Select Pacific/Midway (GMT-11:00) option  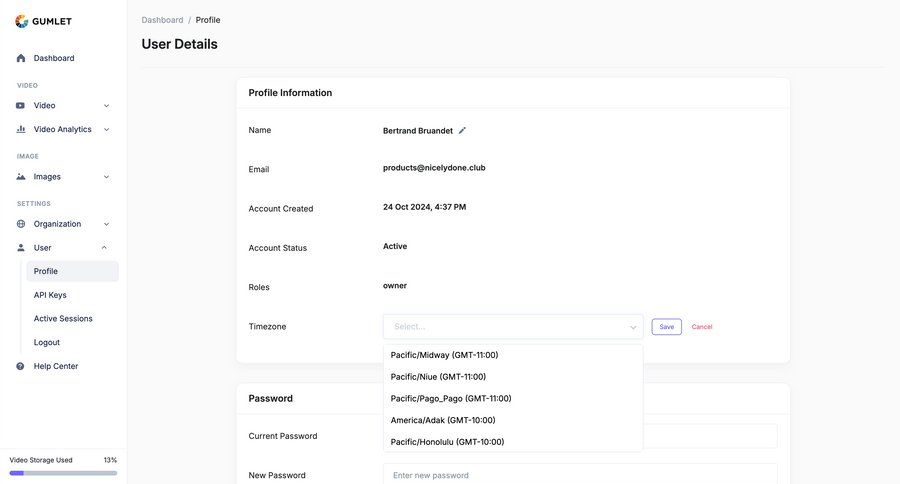pos(513,355)
